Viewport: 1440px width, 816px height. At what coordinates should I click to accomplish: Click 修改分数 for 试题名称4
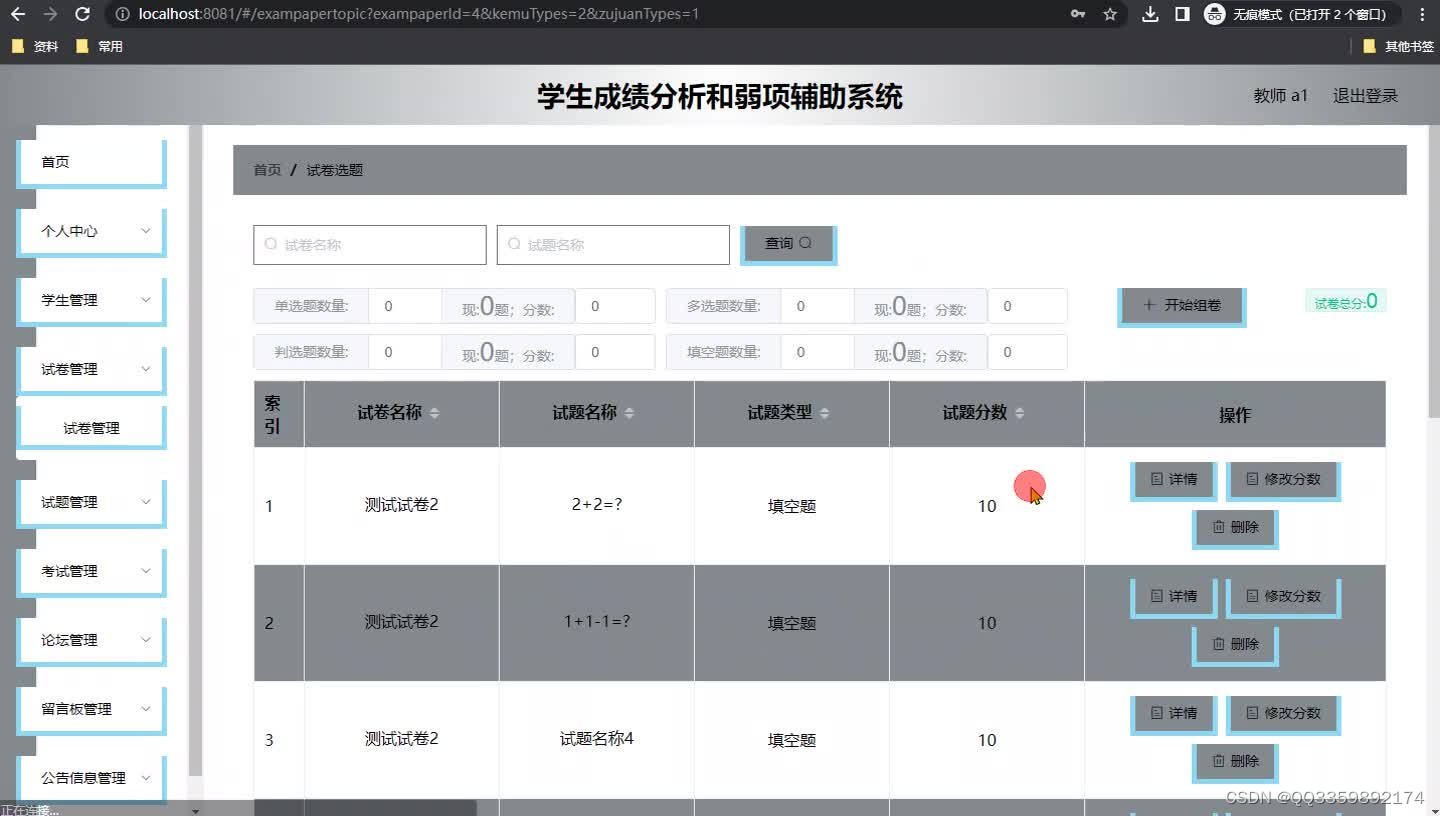click(x=1283, y=714)
